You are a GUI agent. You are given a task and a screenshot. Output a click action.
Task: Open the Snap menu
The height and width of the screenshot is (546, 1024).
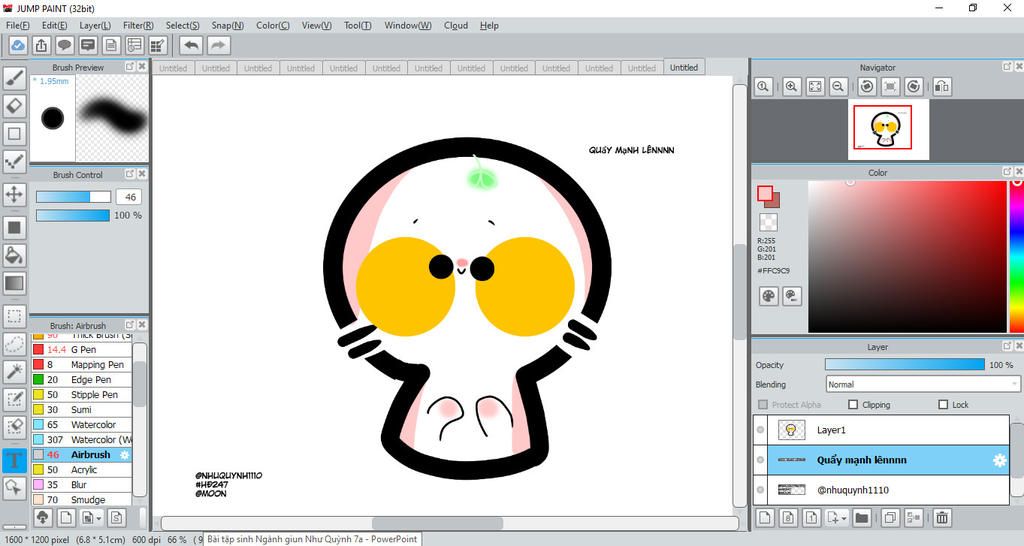click(227, 25)
